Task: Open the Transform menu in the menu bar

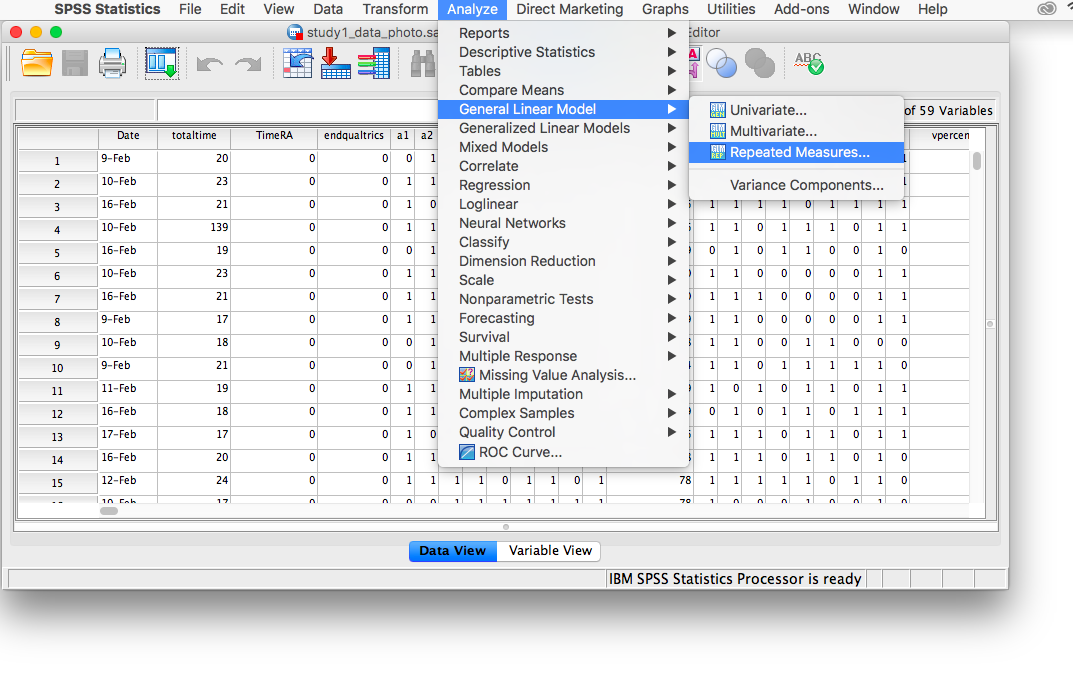Action: 396,9
